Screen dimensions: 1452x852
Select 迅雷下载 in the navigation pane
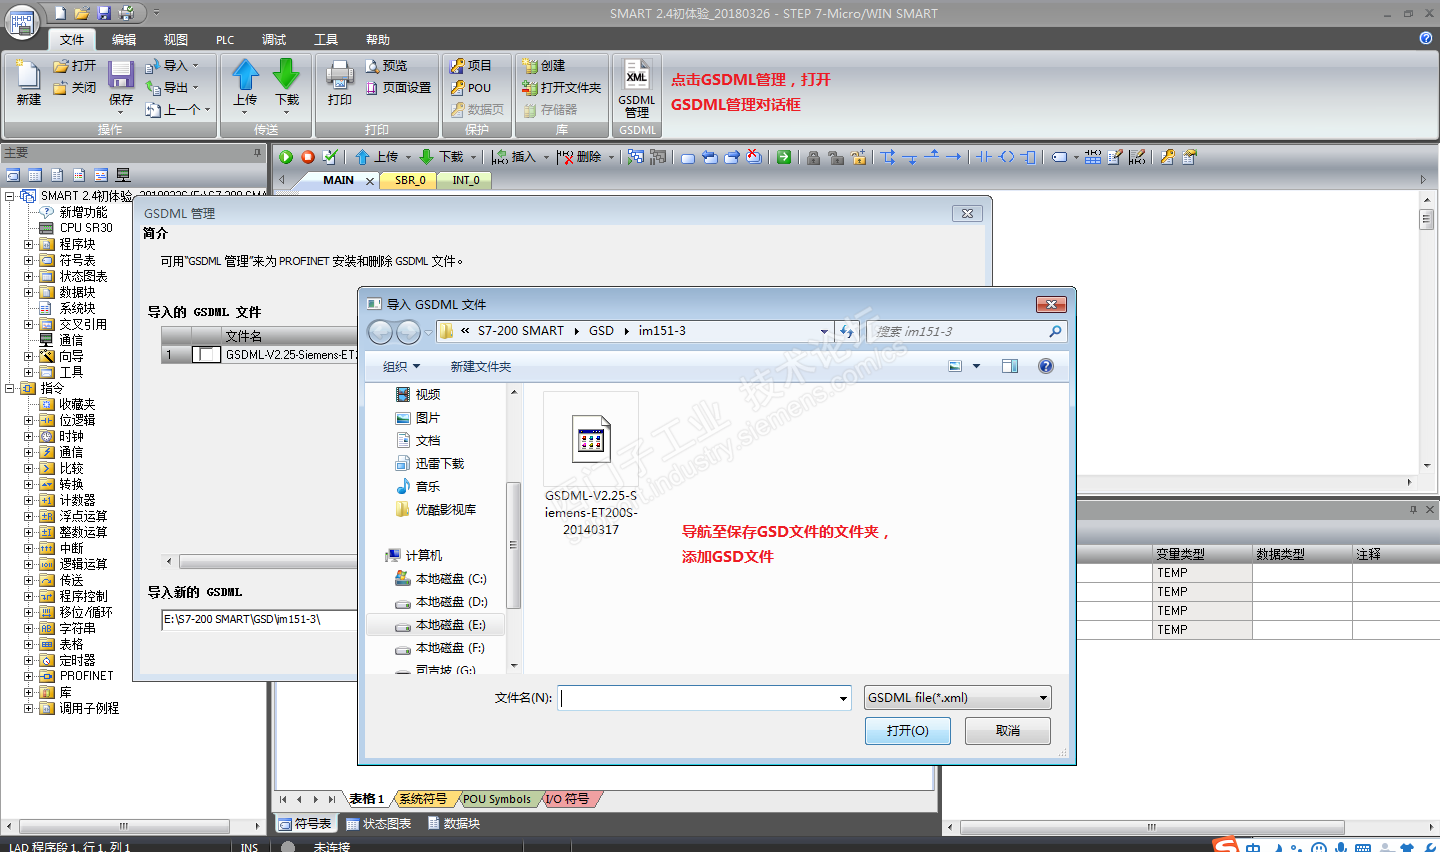point(430,464)
